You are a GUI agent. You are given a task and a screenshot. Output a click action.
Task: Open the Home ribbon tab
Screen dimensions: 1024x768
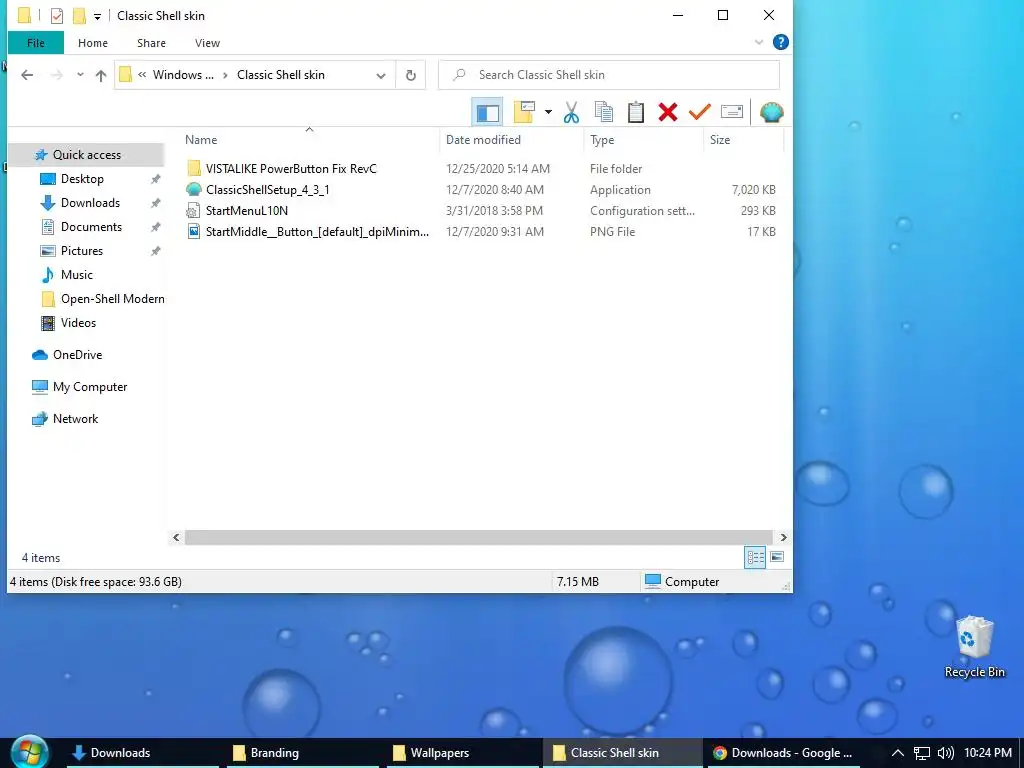pyautogui.click(x=93, y=43)
